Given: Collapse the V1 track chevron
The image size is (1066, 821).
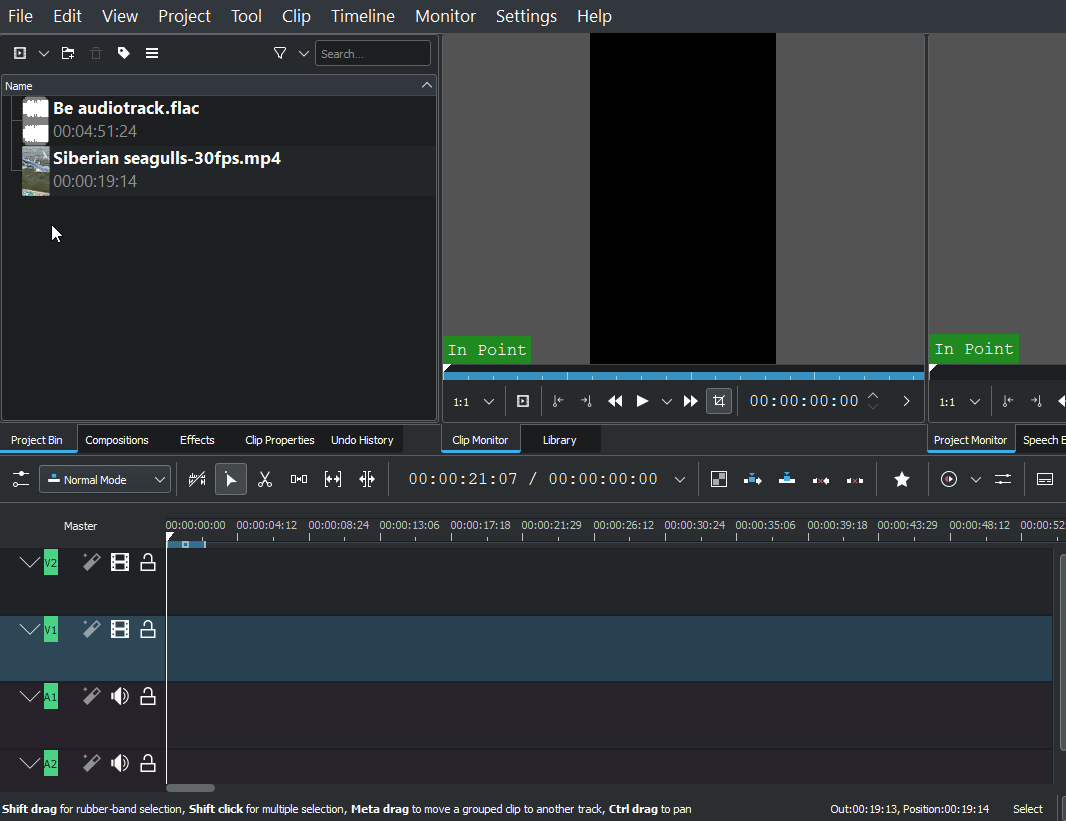Looking at the screenshot, I should [x=29, y=629].
